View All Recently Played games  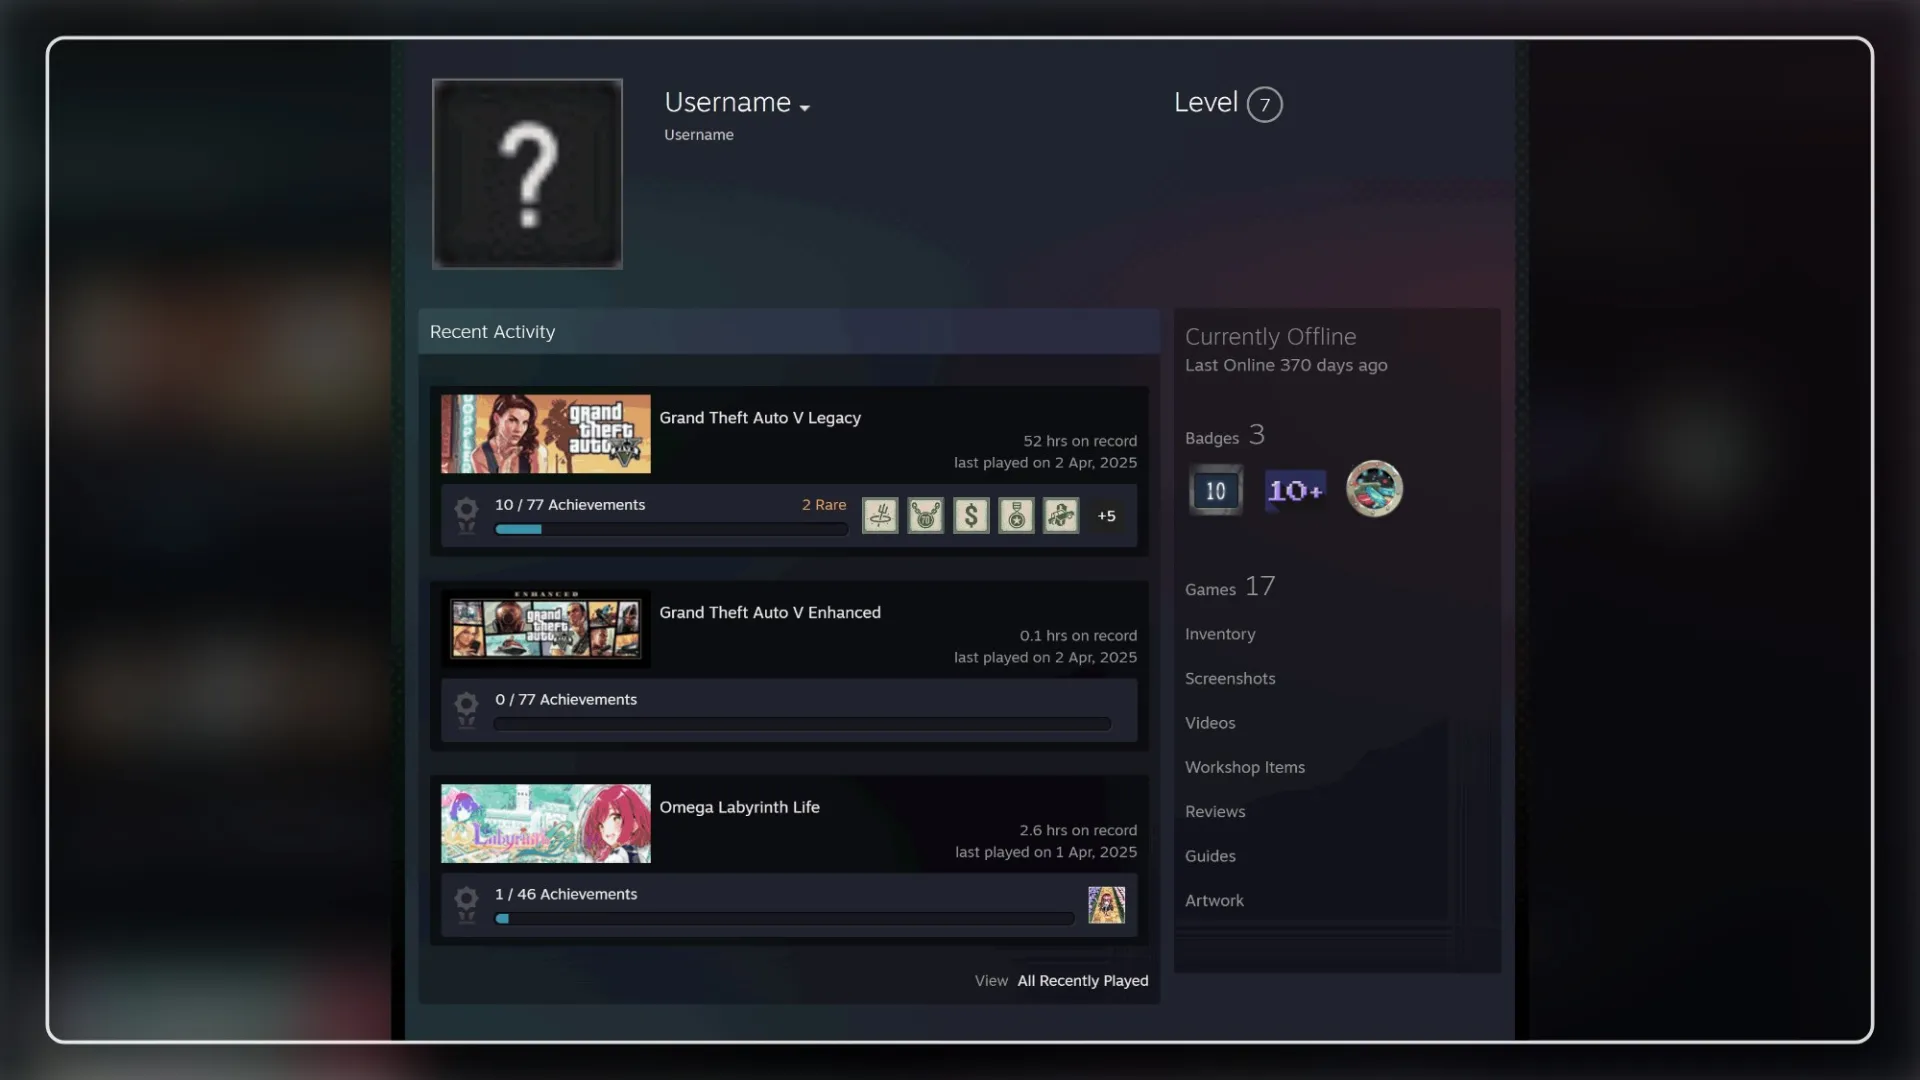click(x=1083, y=981)
